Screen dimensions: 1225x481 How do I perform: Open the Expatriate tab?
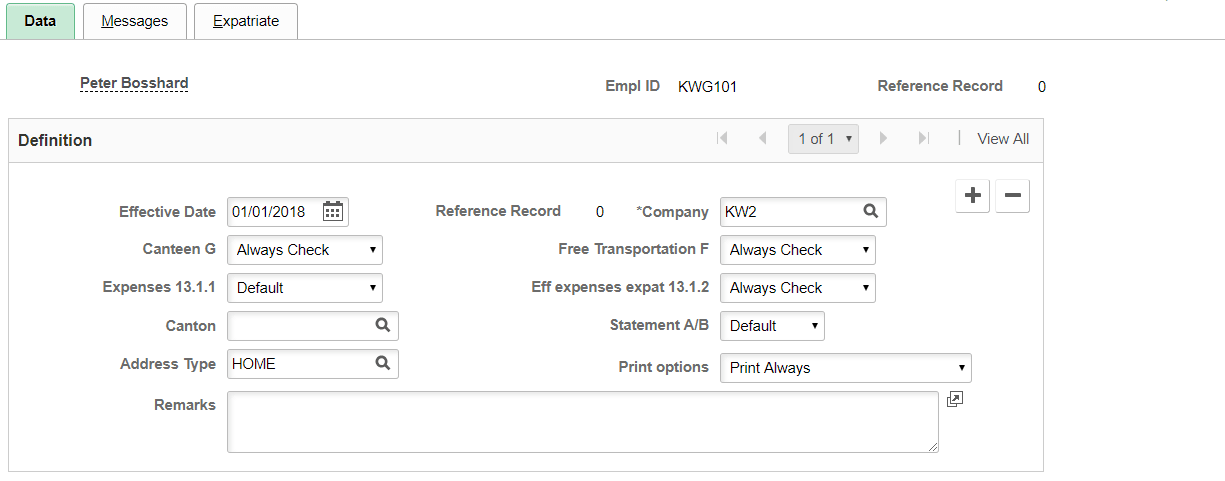[246, 21]
